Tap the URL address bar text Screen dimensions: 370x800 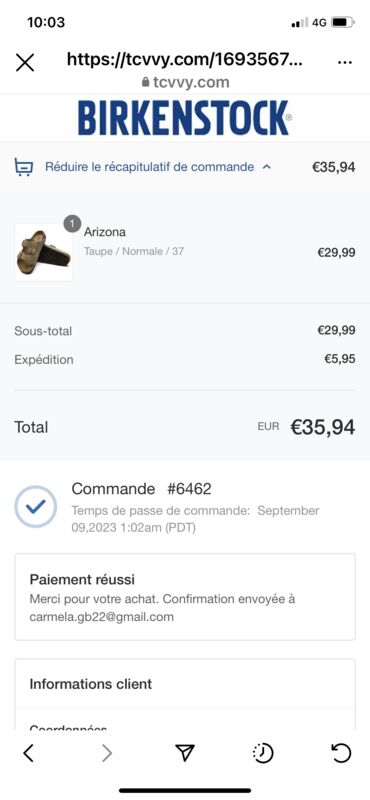[x=185, y=61]
